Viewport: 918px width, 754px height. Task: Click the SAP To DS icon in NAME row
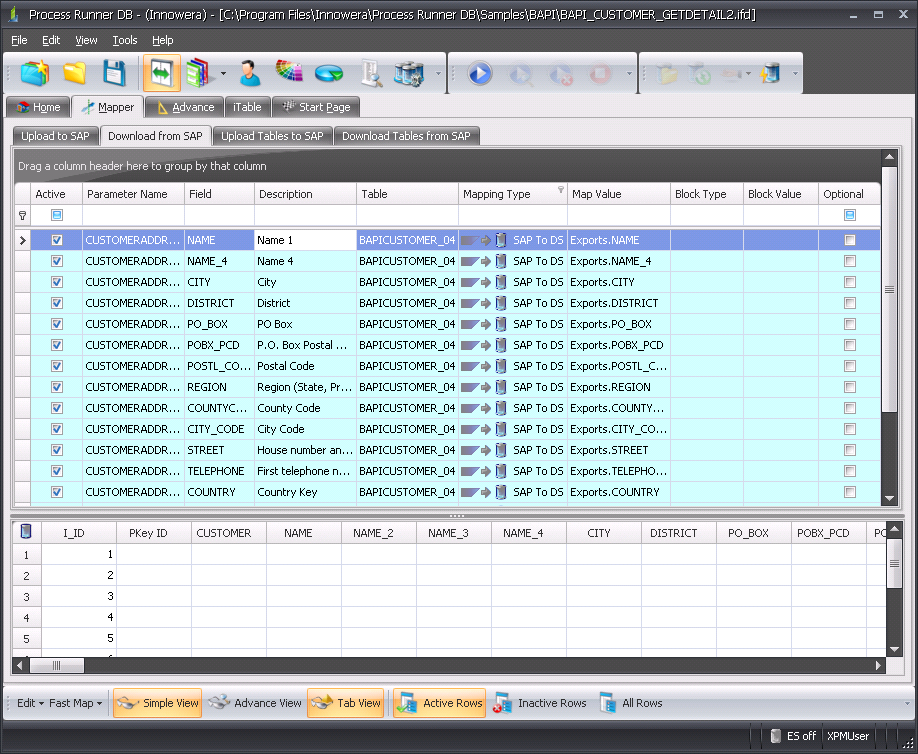coord(484,240)
